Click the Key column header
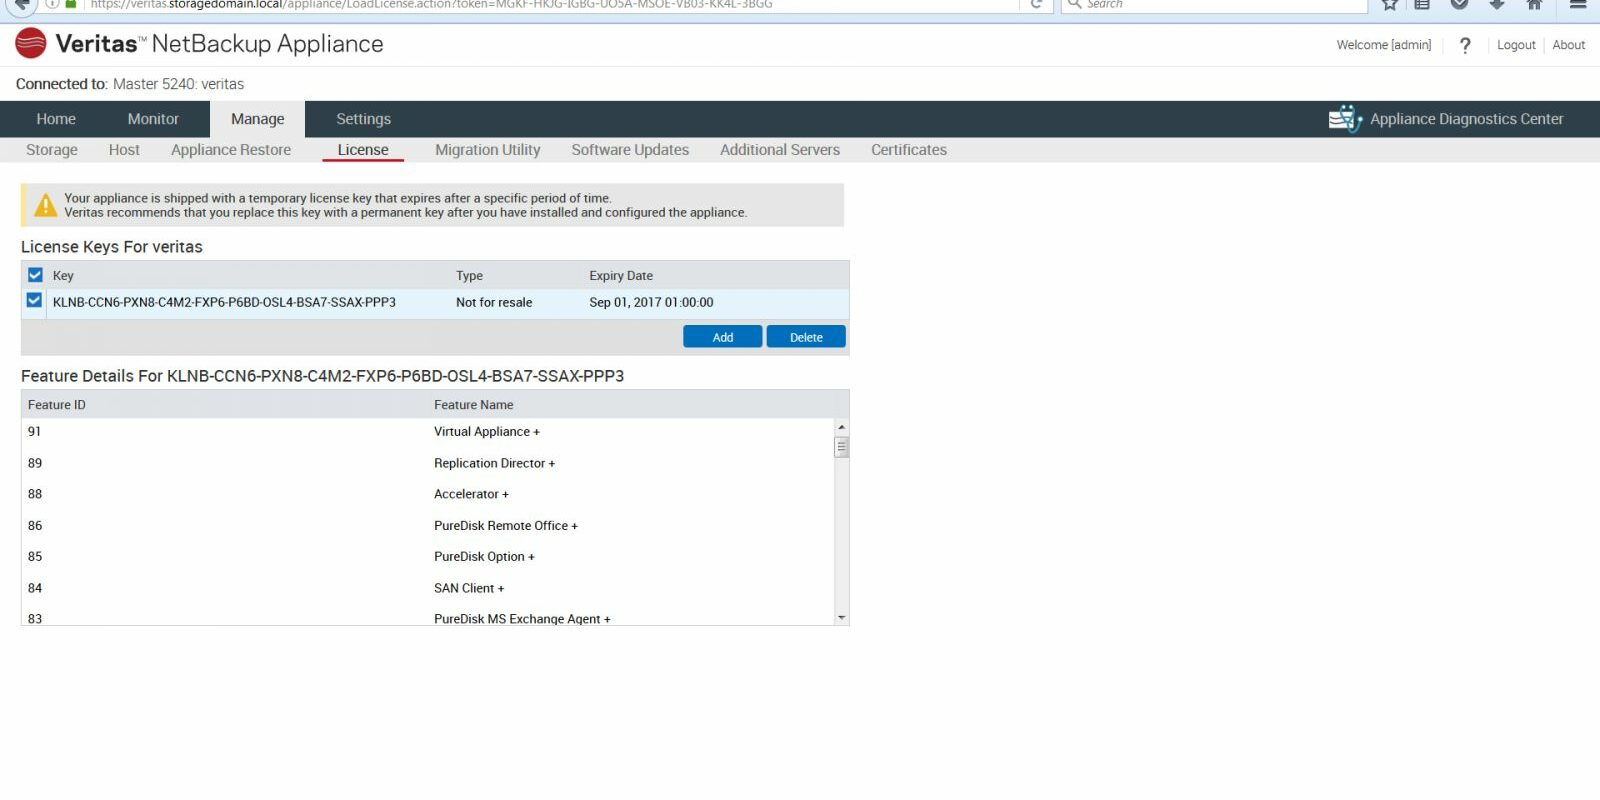The width and height of the screenshot is (1600, 800). [63, 276]
